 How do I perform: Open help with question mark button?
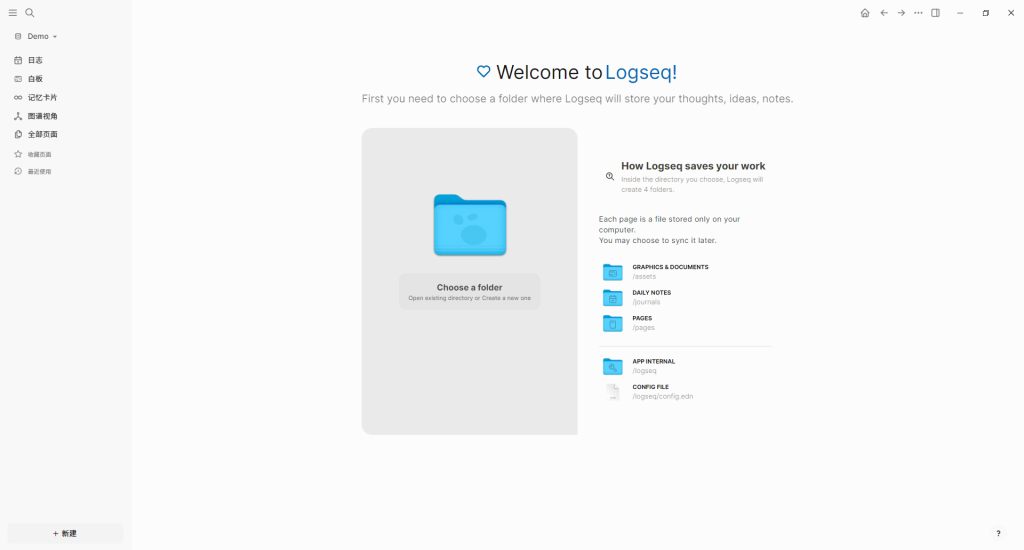click(x=998, y=534)
